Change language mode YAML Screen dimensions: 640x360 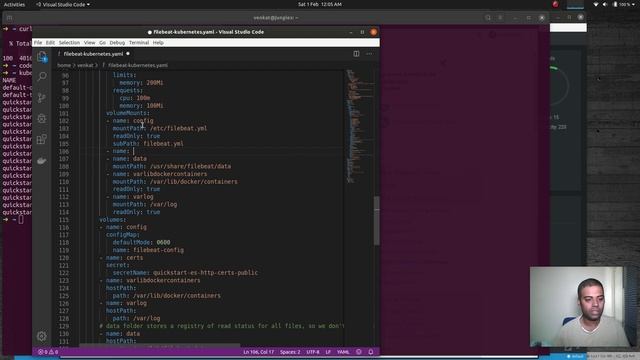click(x=343, y=352)
